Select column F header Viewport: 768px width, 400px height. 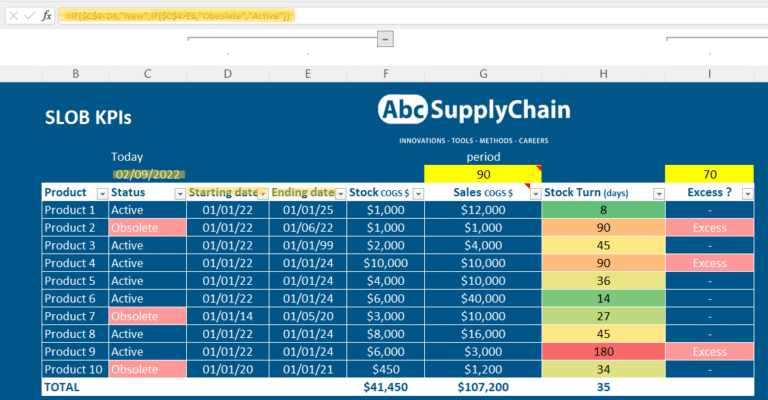point(385,73)
